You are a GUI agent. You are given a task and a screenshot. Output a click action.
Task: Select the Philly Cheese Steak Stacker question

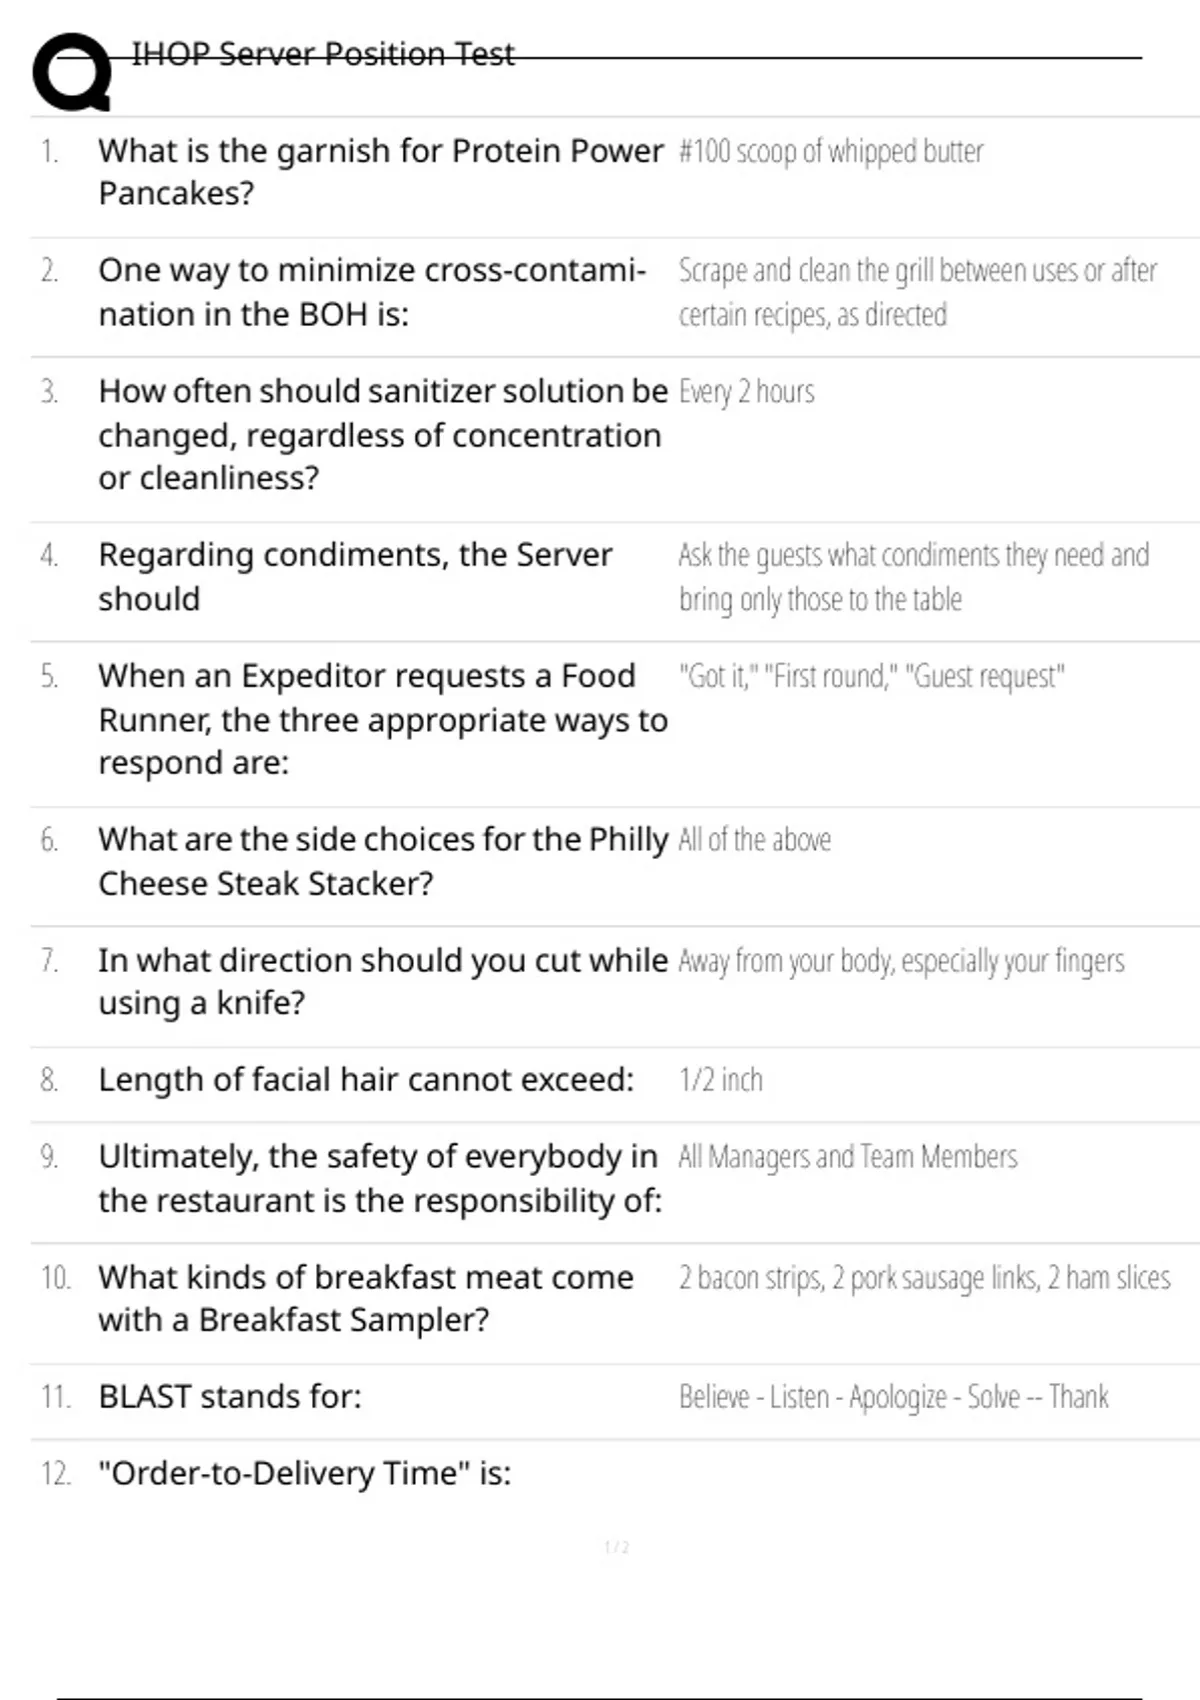pos(382,861)
